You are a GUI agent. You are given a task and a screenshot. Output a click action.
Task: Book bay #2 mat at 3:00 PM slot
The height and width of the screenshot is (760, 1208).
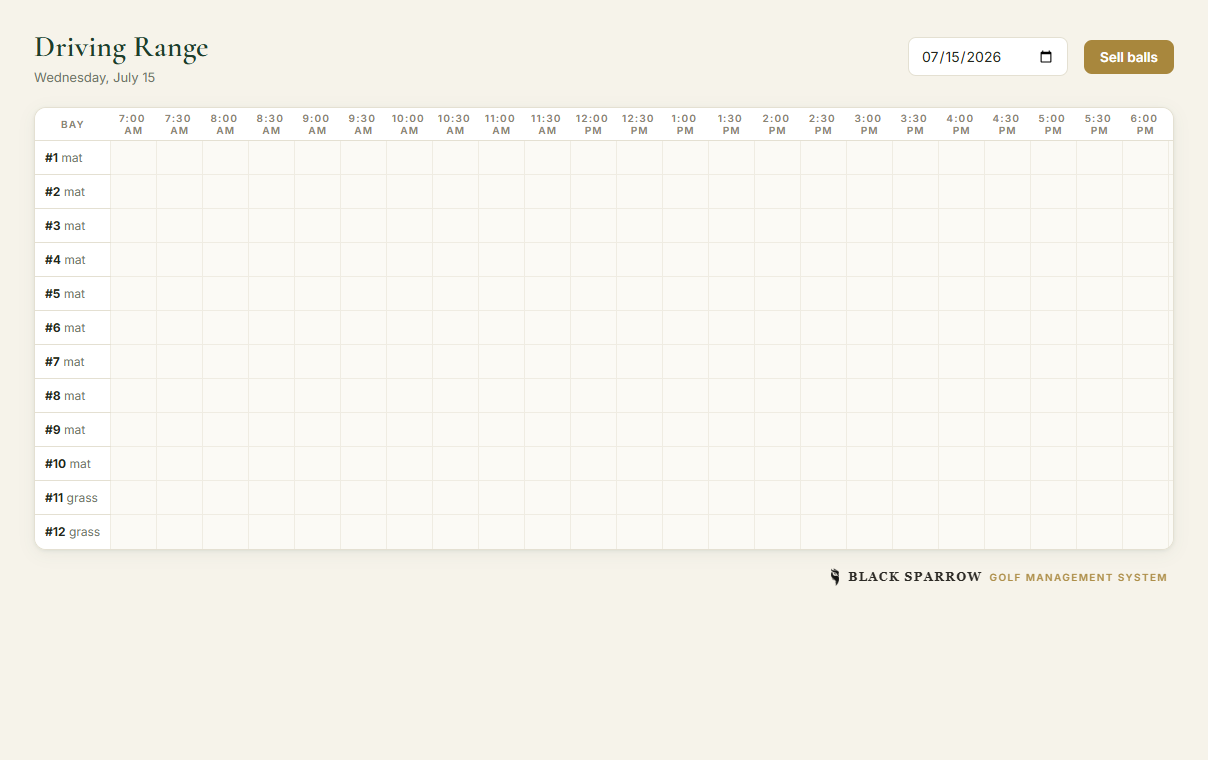(x=870, y=192)
